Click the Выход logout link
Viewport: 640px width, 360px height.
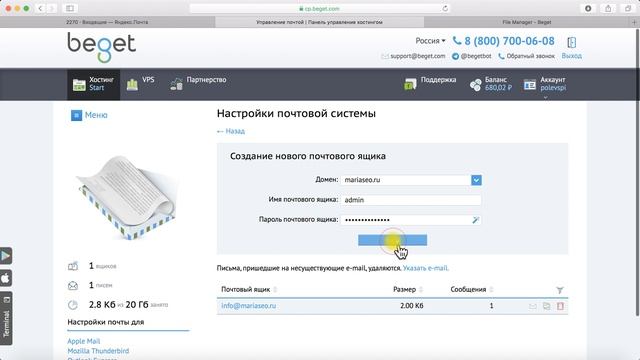[571, 56]
